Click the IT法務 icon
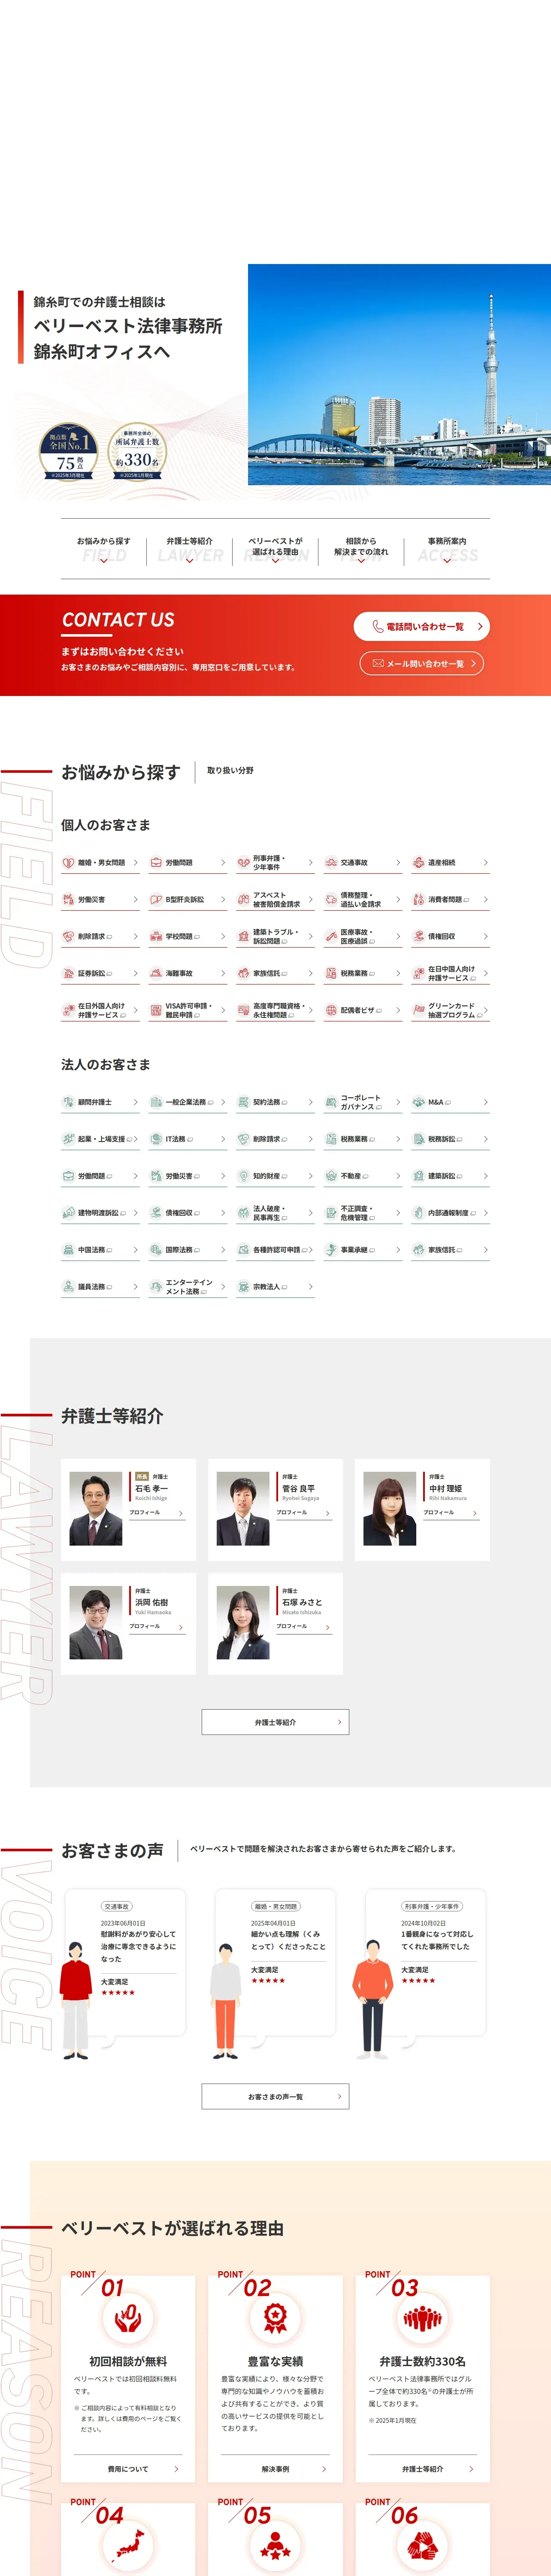The height and width of the screenshot is (2576, 551). (156, 1139)
